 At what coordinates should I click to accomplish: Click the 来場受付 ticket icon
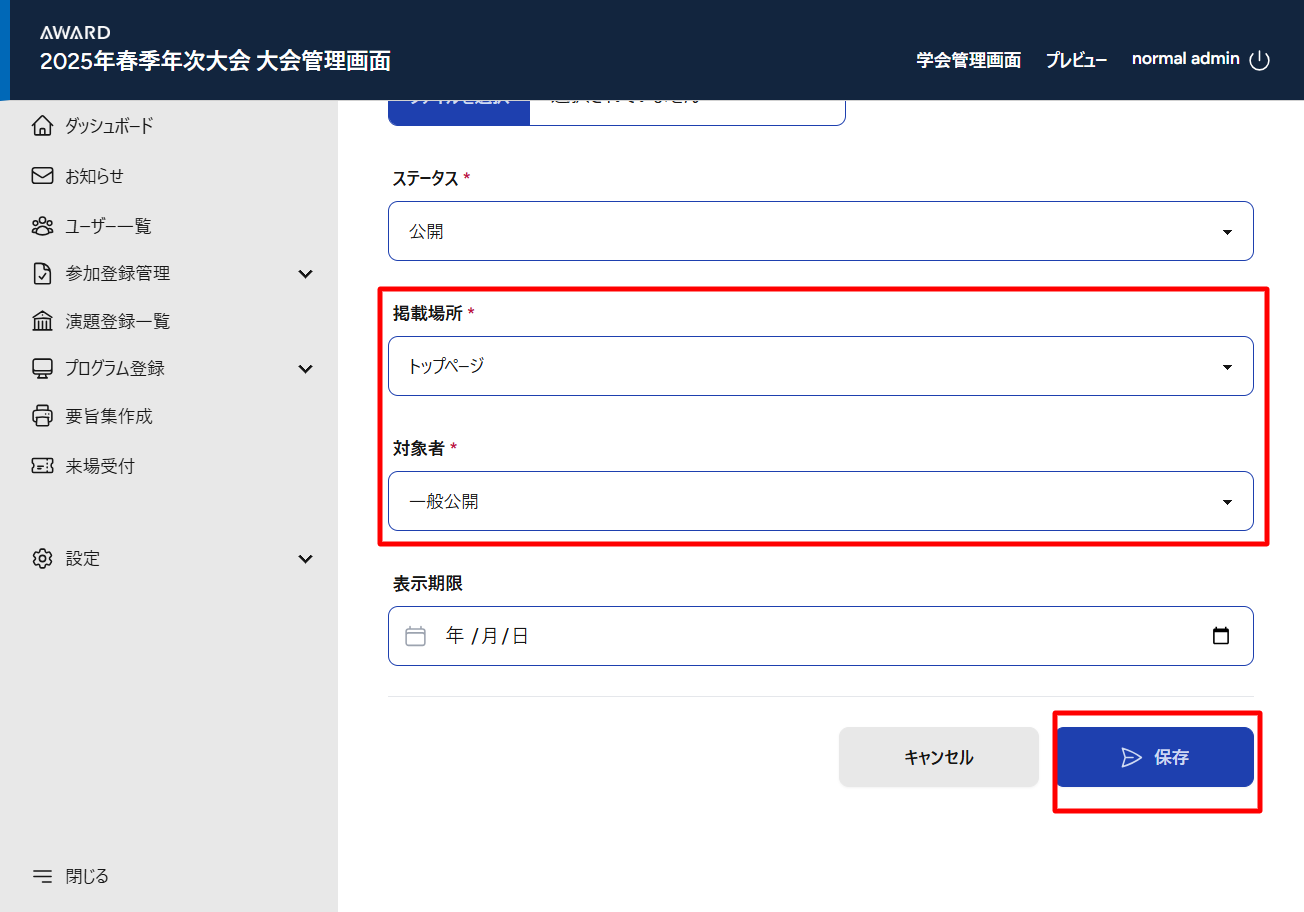[42, 466]
